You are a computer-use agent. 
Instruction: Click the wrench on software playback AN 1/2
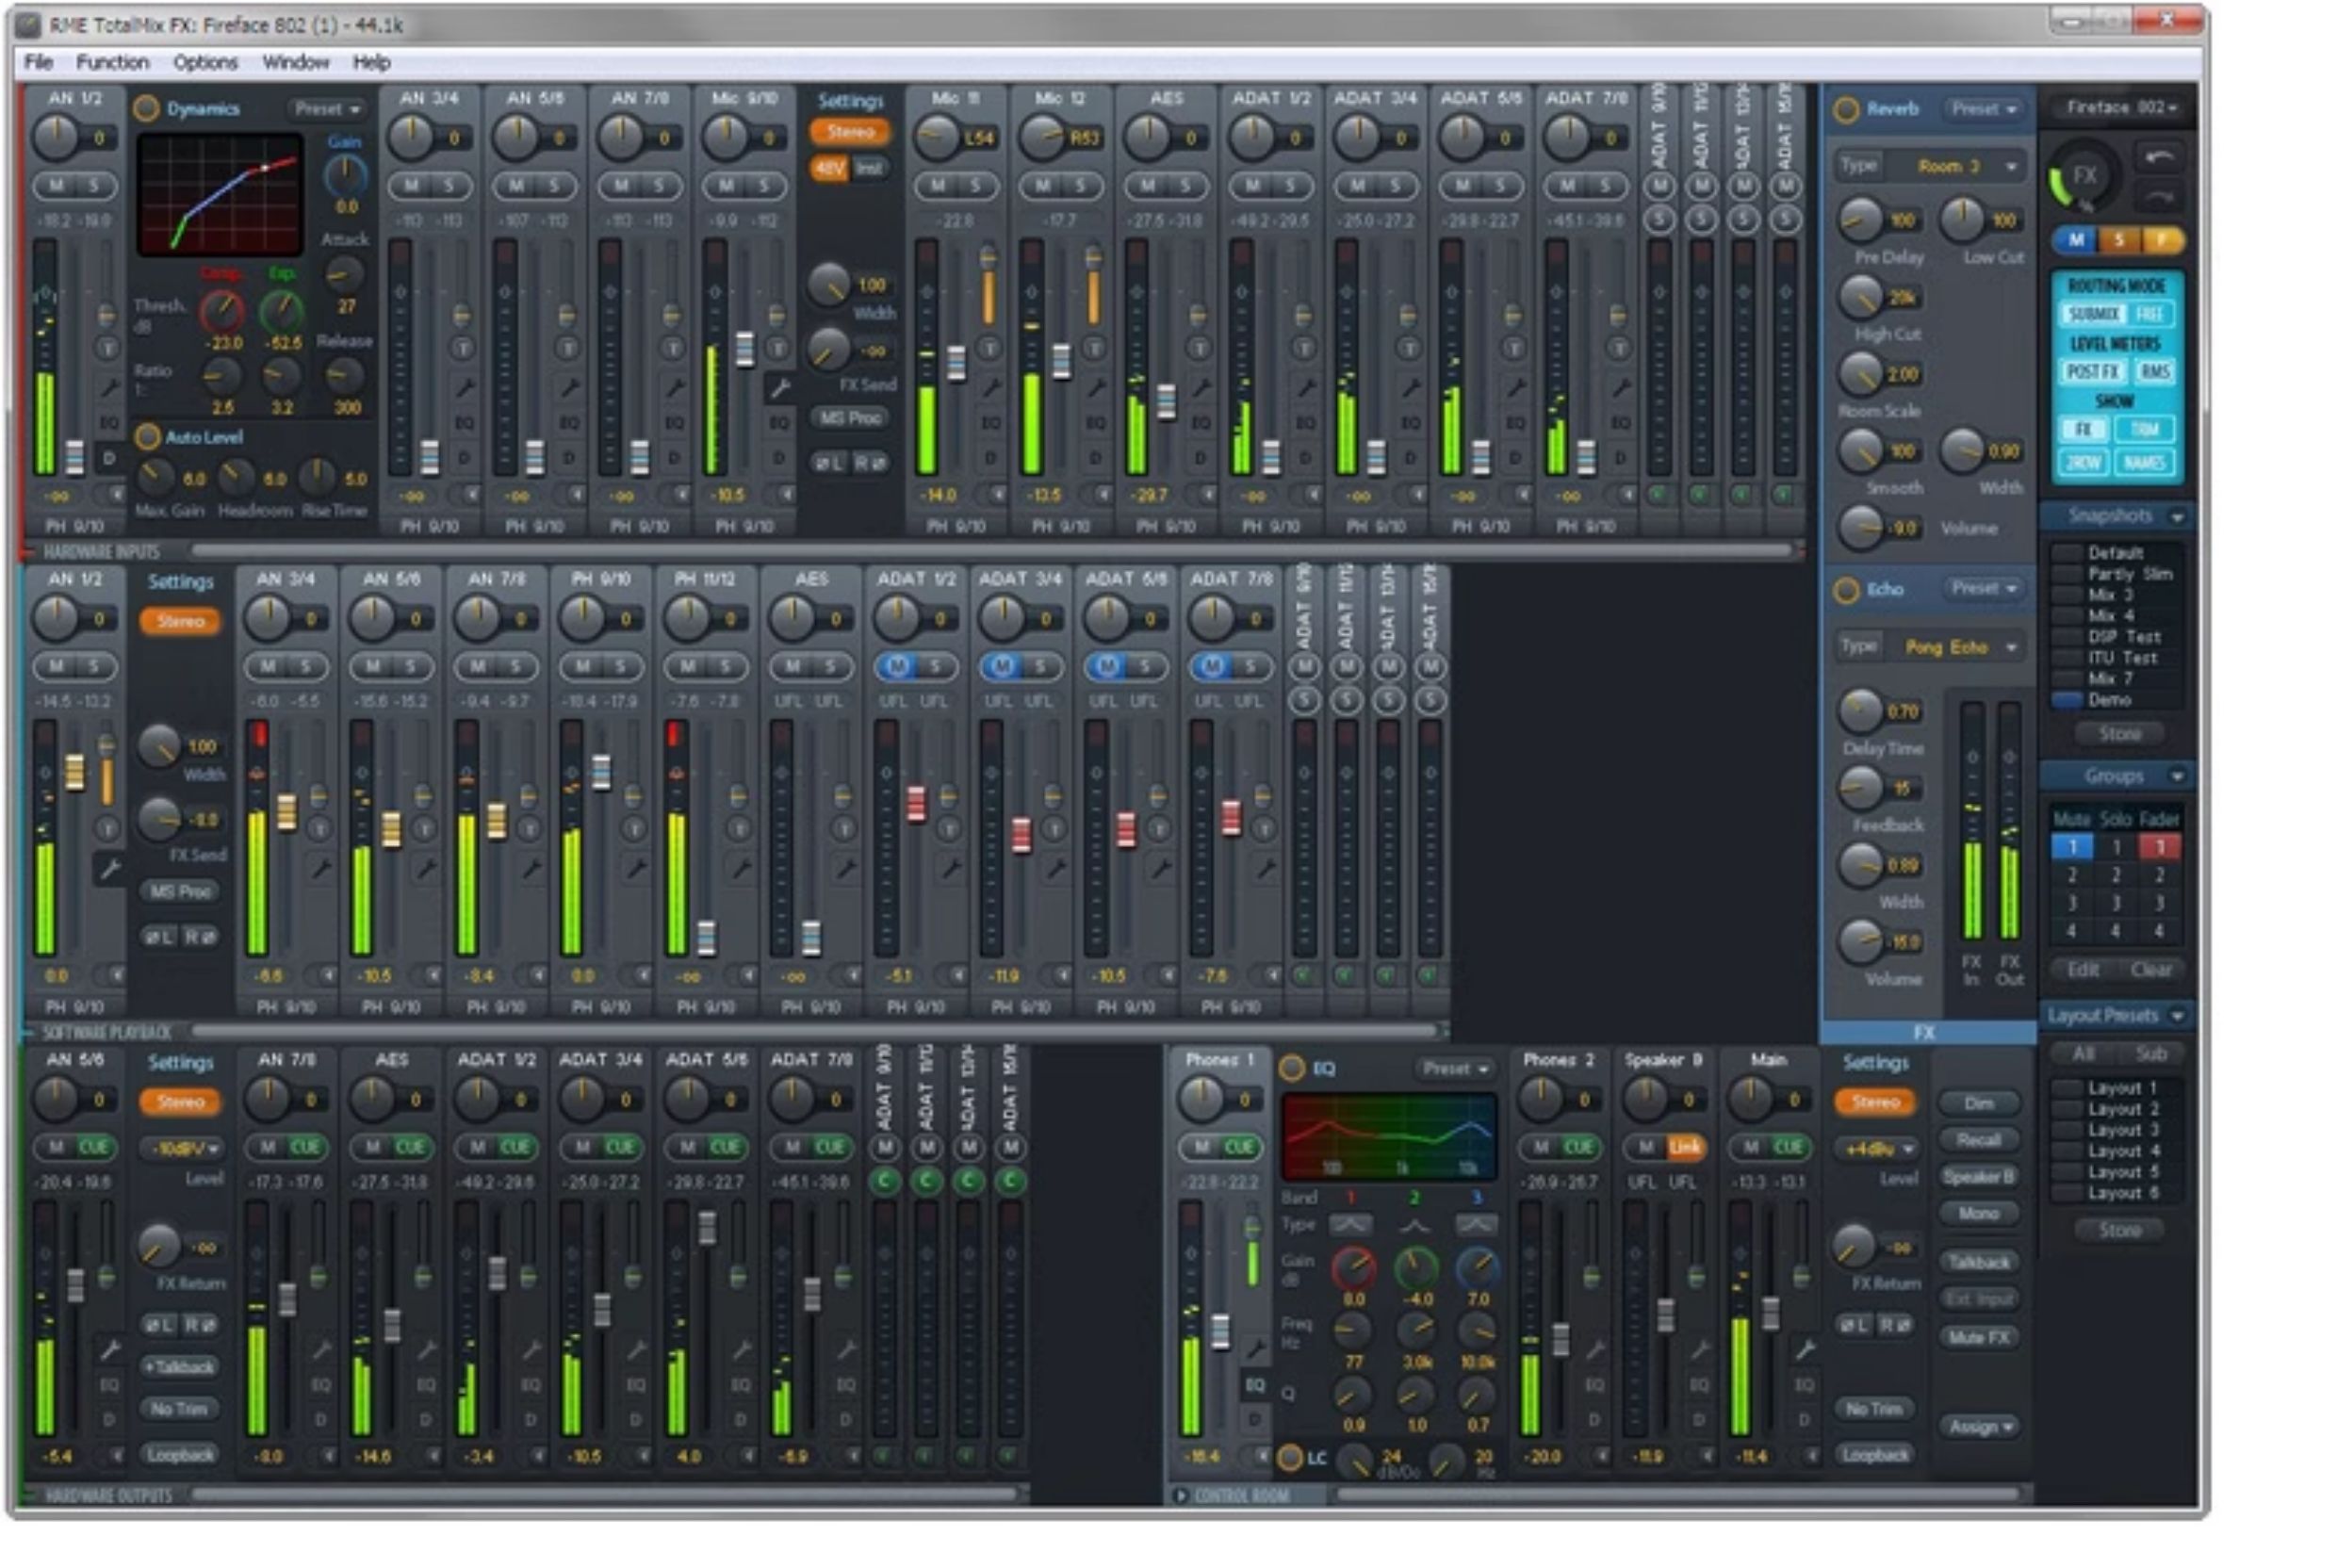[109, 868]
